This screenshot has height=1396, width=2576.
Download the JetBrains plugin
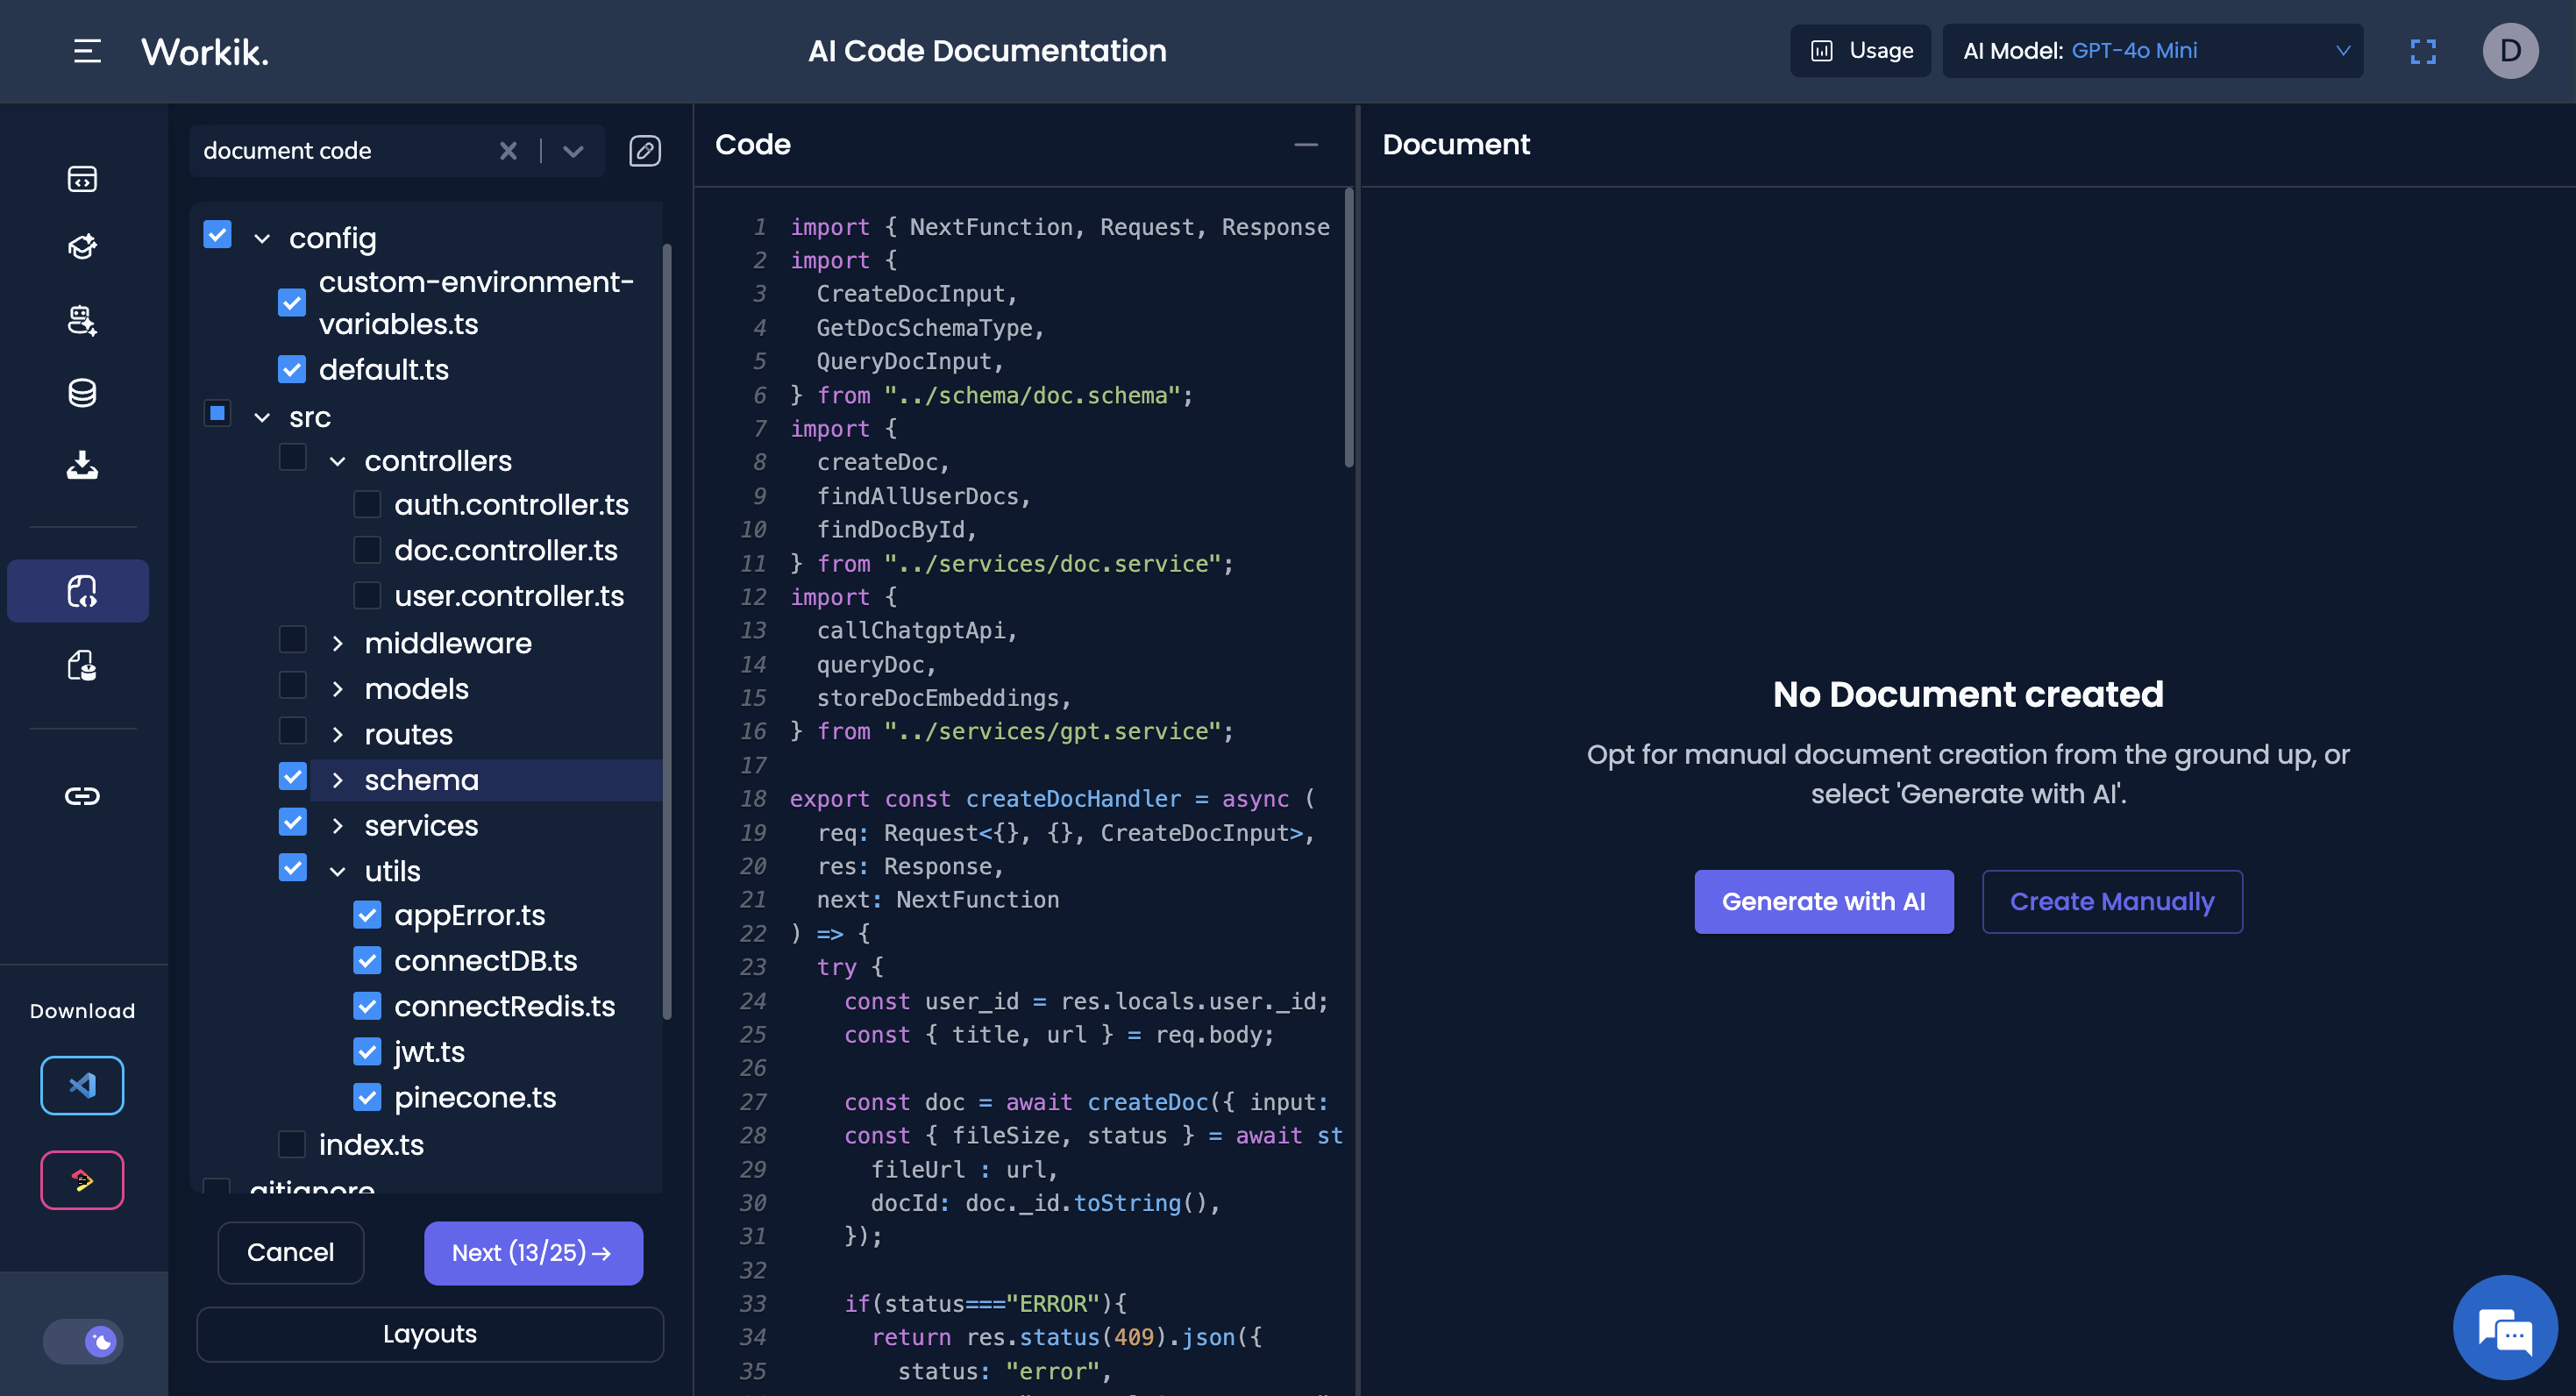coord(82,1180)
